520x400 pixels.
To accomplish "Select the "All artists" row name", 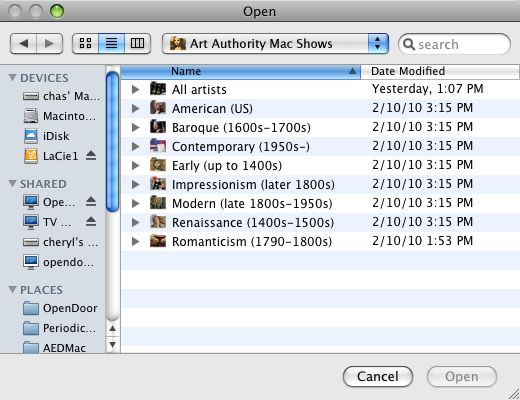I will pyautogui.click(x=199, y=90).
